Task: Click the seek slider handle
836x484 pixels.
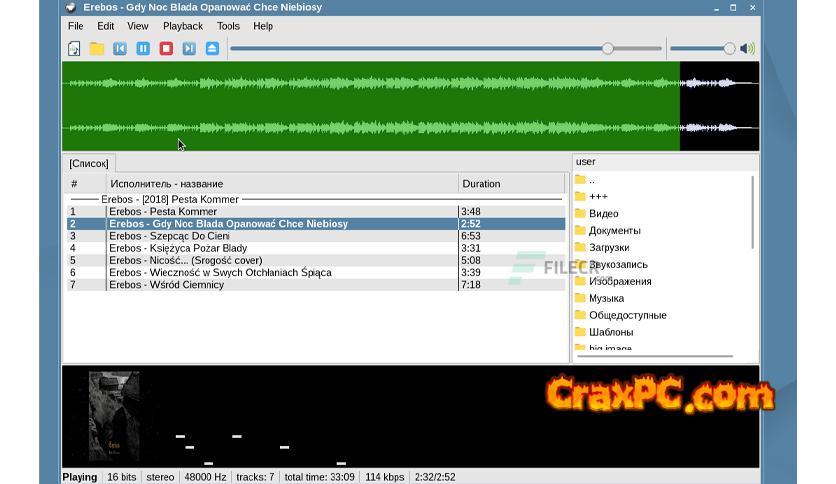Action: (607, 49)
